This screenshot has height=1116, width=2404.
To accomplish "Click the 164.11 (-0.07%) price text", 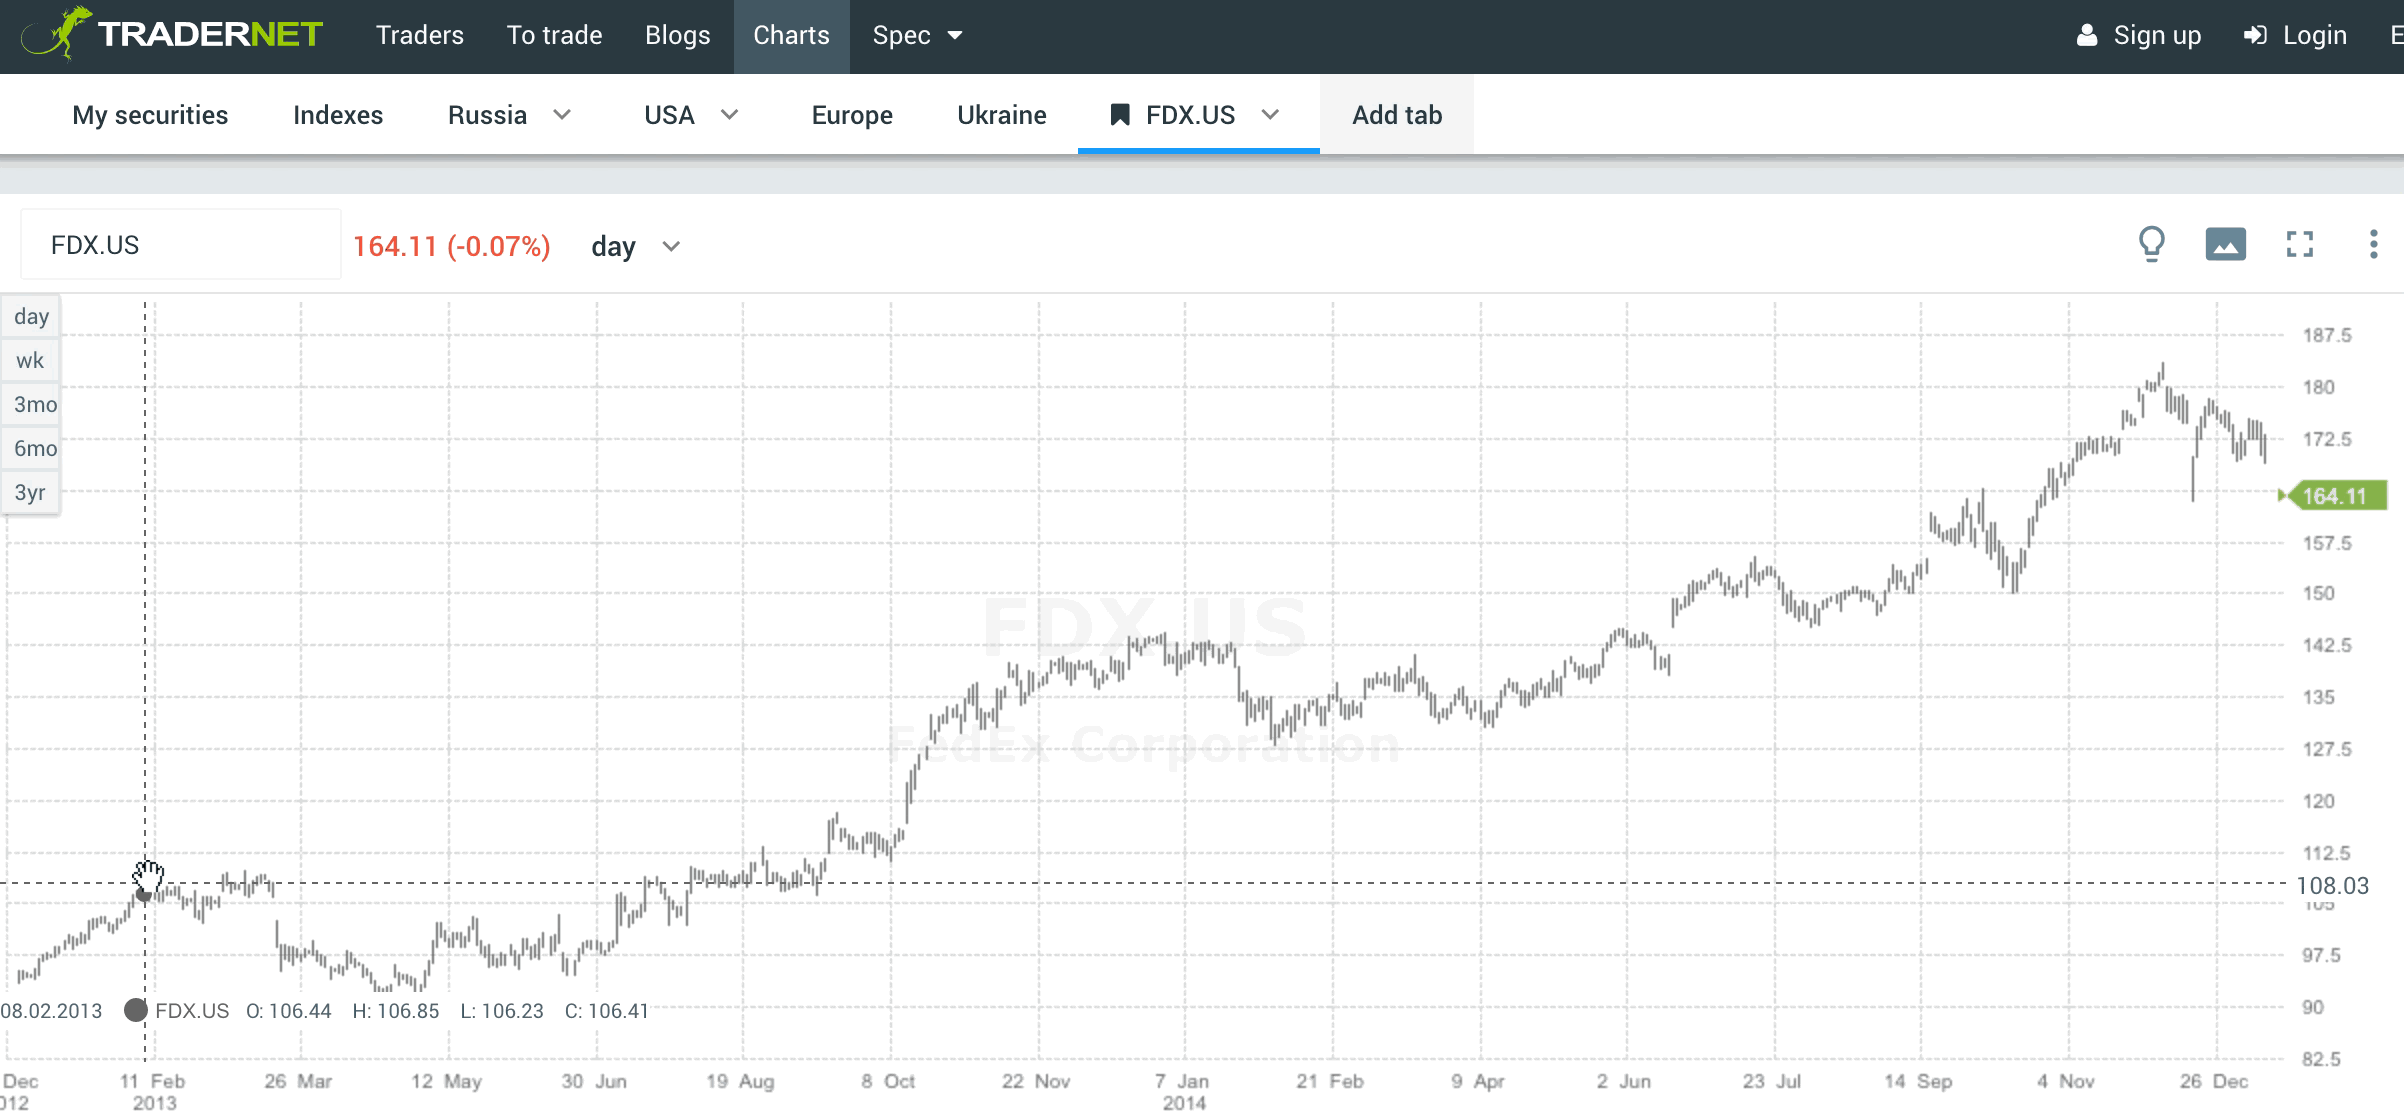I will 452,246.
